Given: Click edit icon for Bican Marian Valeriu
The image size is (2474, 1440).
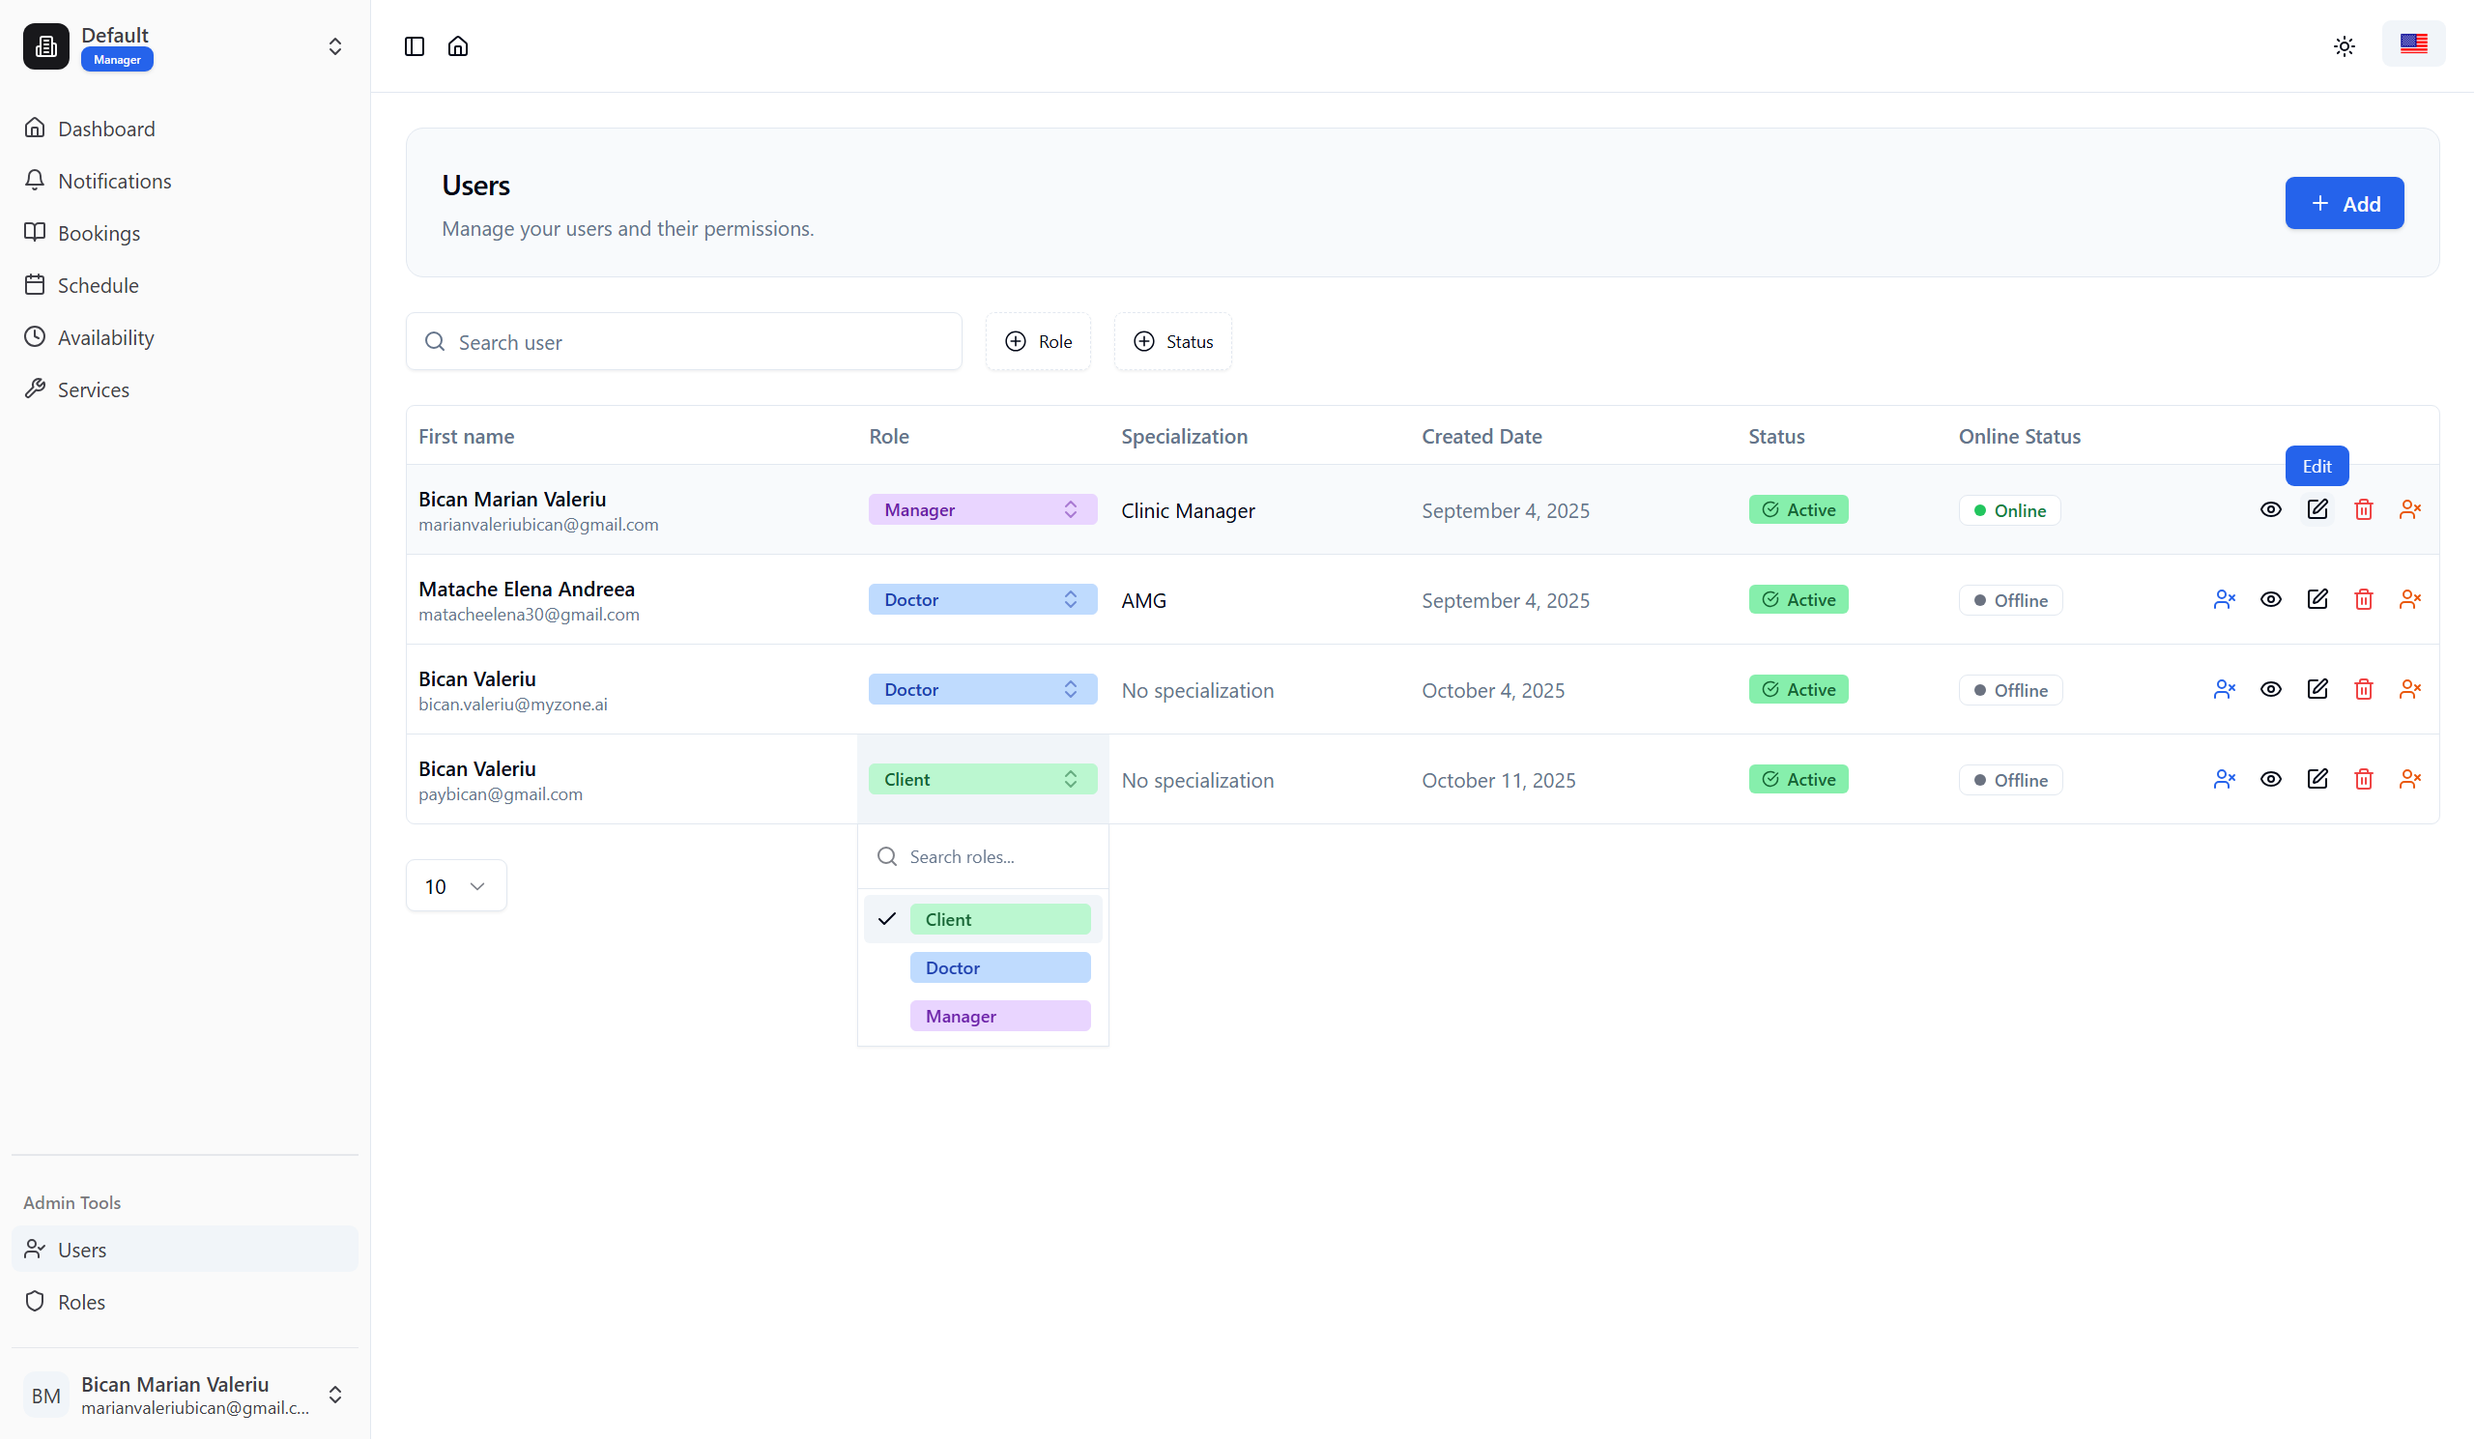Looking at the screenshot, I should coord(2317,510).
